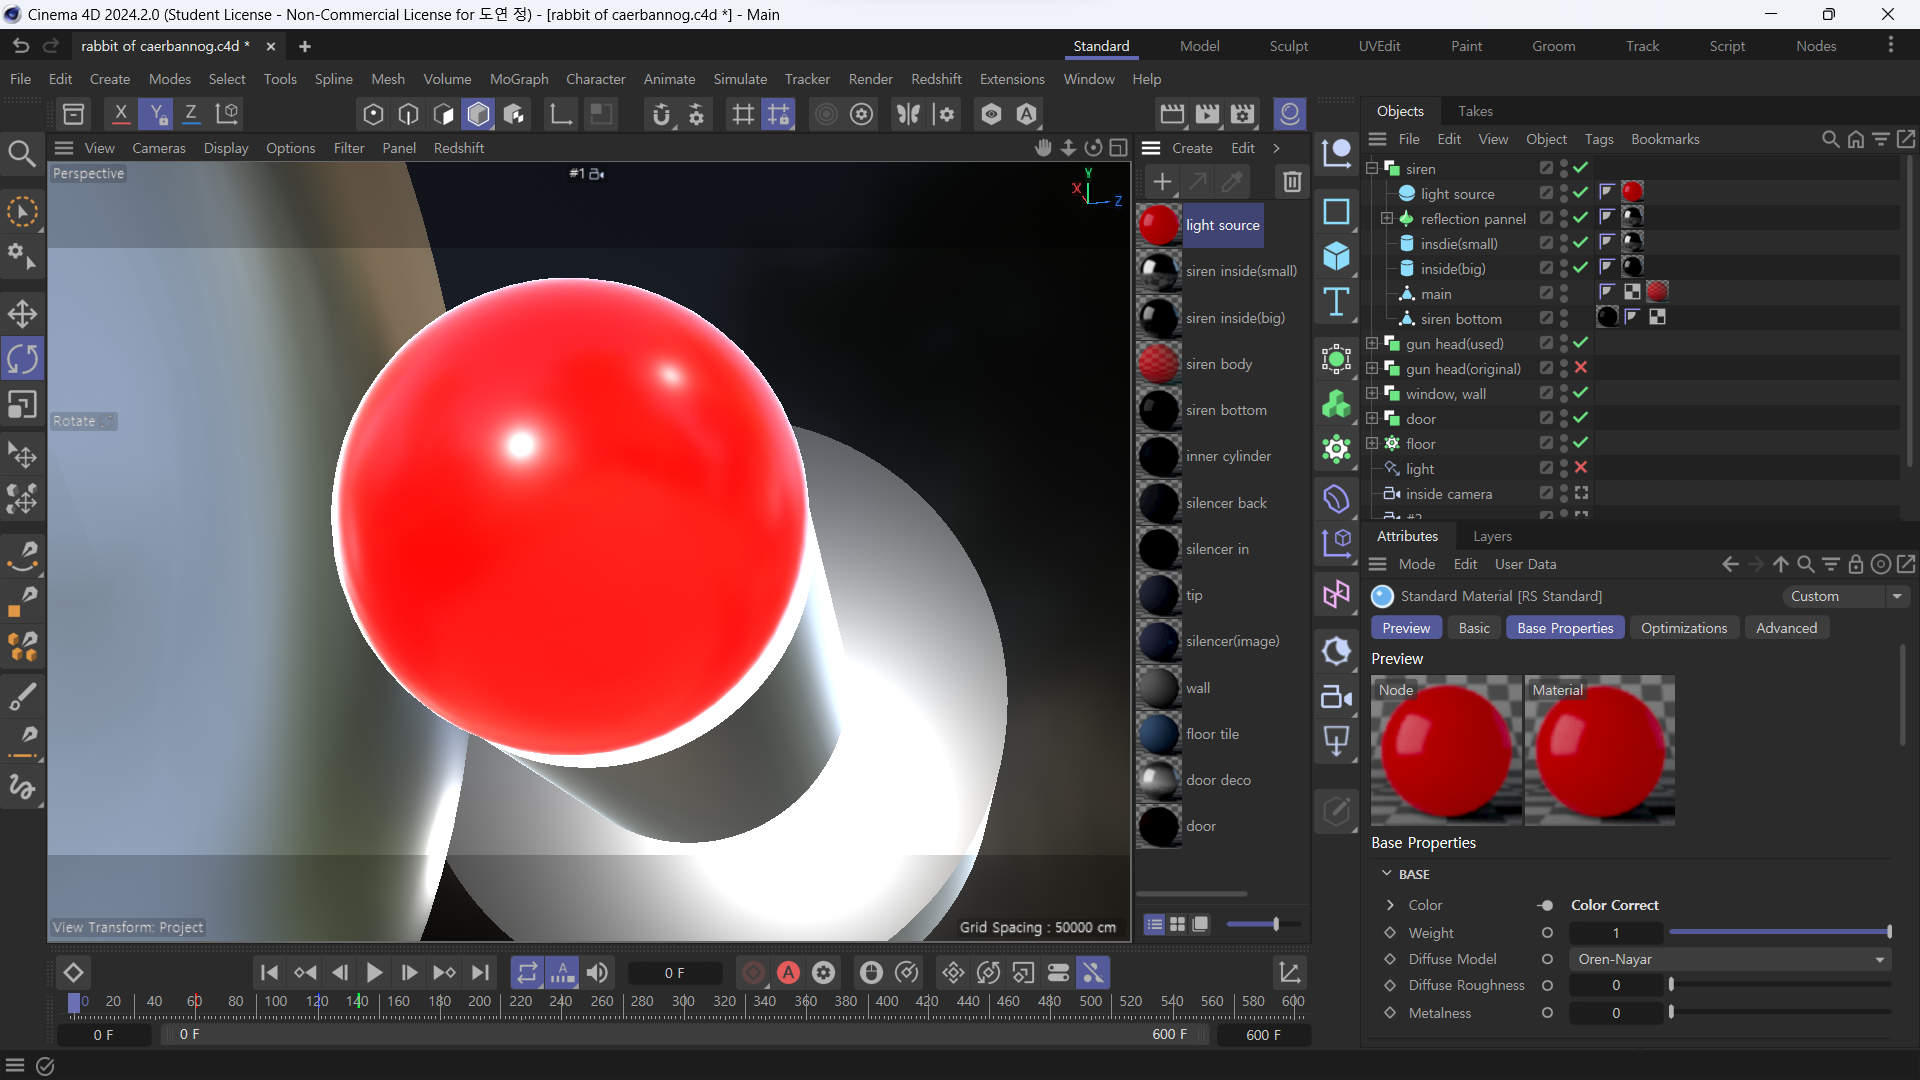Open the Custom preset dropdown
The width and height of the screenshot is (1920, 1080).
(x=1844, y=596)
